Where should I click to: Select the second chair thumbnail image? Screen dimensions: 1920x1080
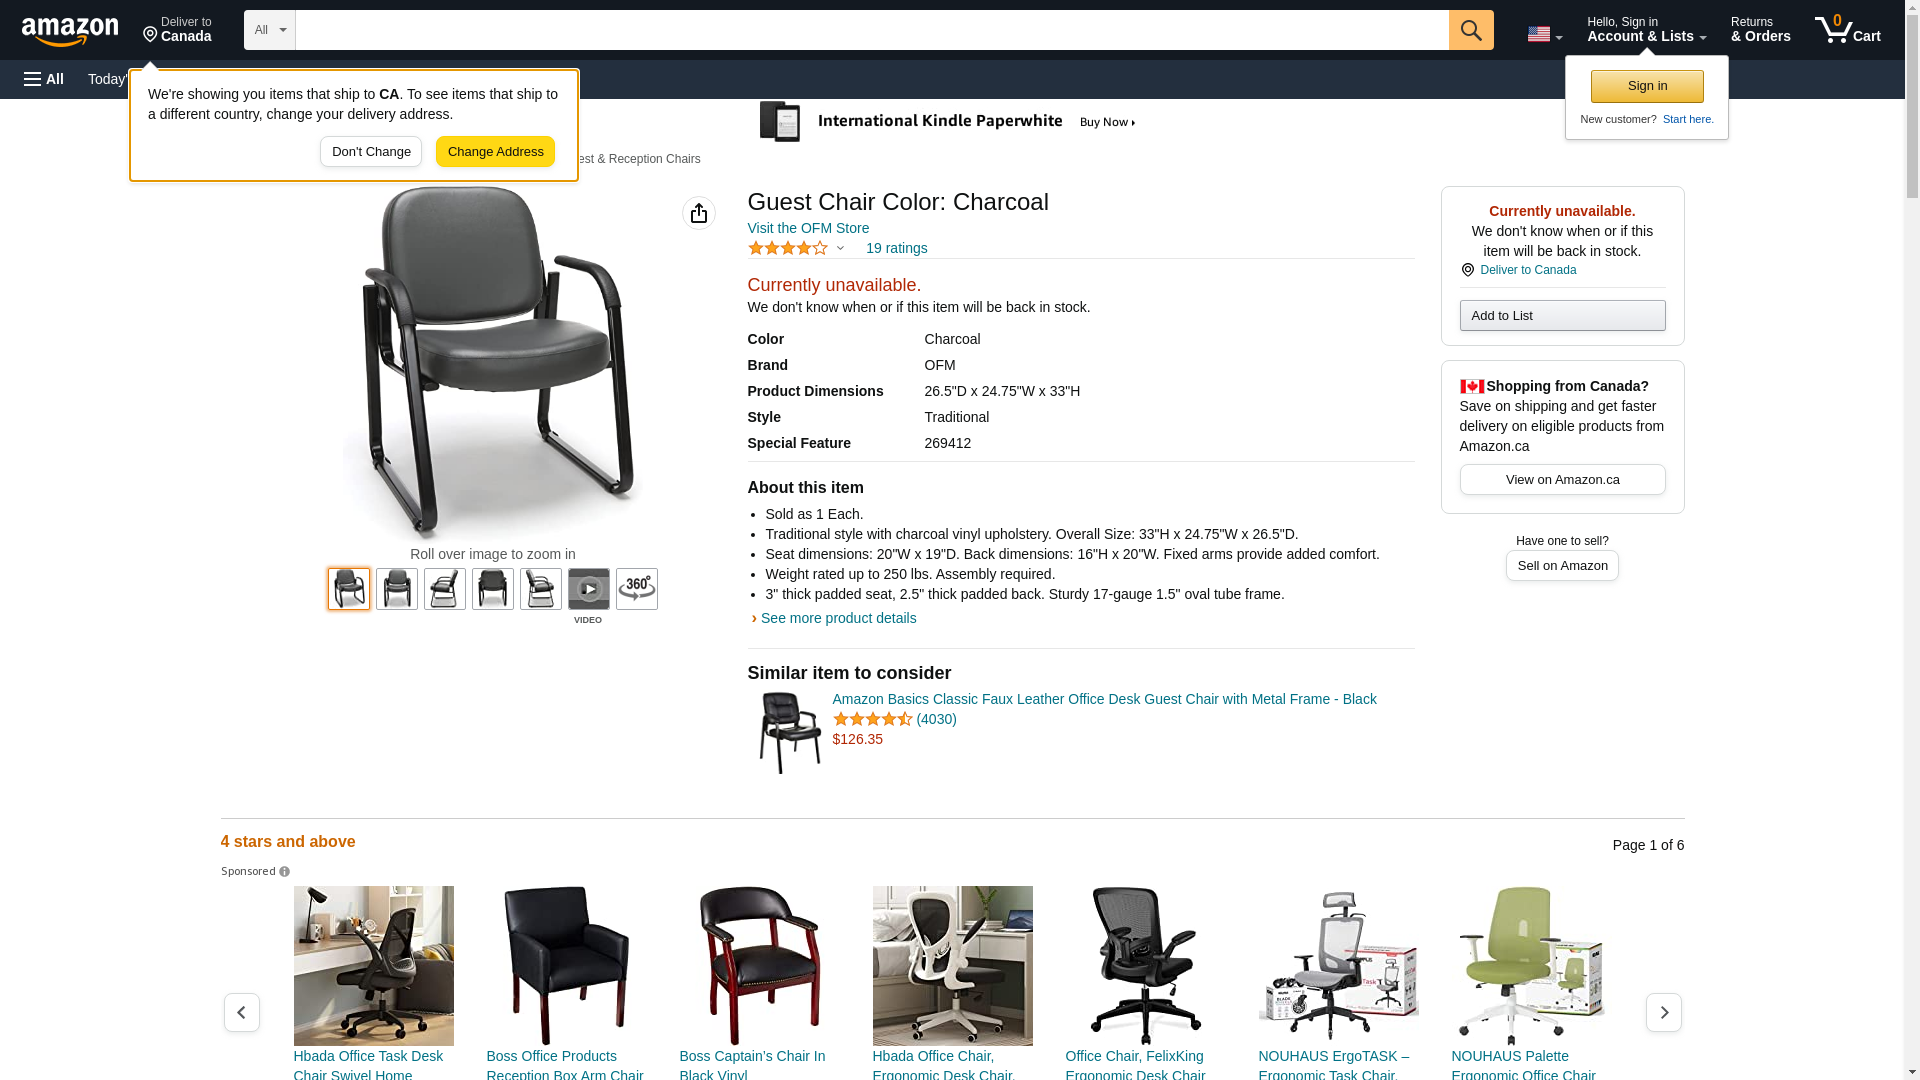point(397,589)
